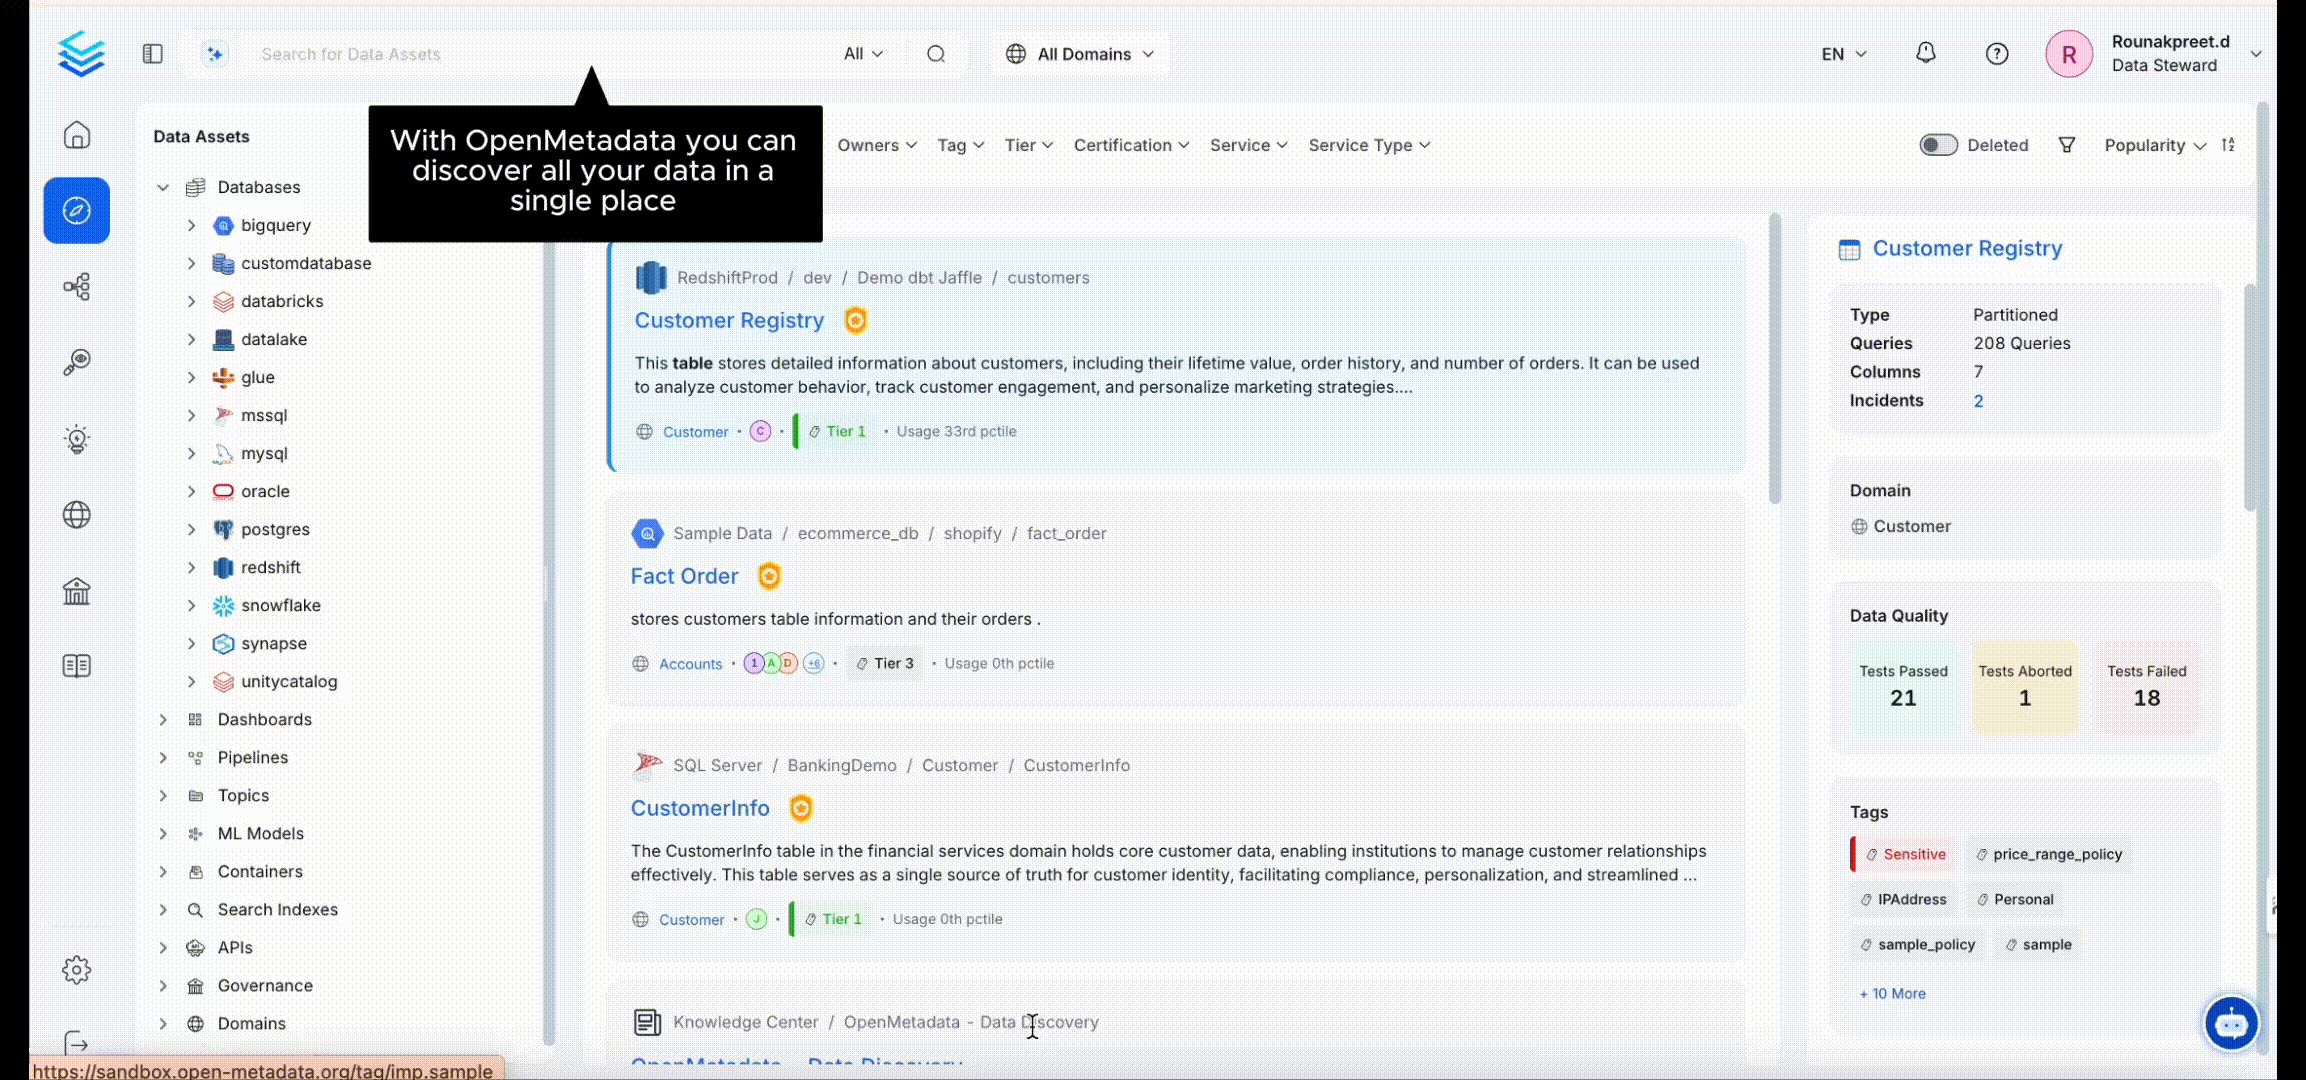The image size is (2306, 1080).
Task: Toggle the sidebar collapse icon
Action: 153,54
